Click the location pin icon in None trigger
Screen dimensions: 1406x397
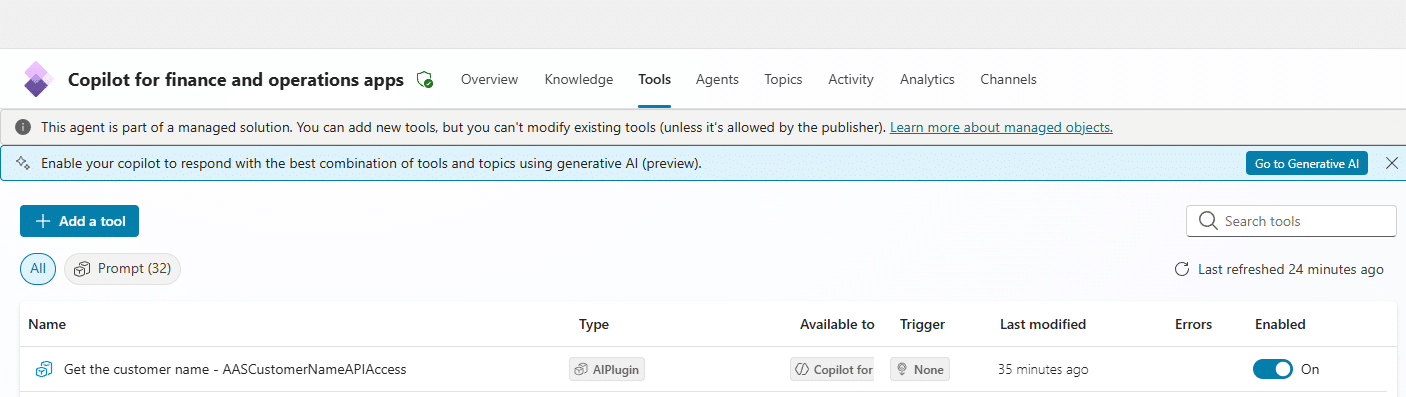point(902,369)
